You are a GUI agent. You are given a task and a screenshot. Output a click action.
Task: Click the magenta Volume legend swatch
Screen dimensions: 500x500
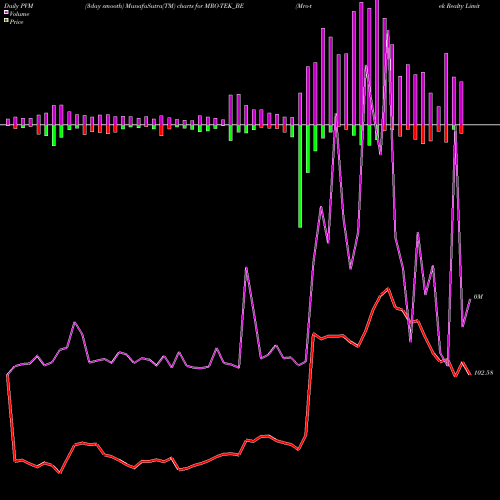[x=6, y=12]
